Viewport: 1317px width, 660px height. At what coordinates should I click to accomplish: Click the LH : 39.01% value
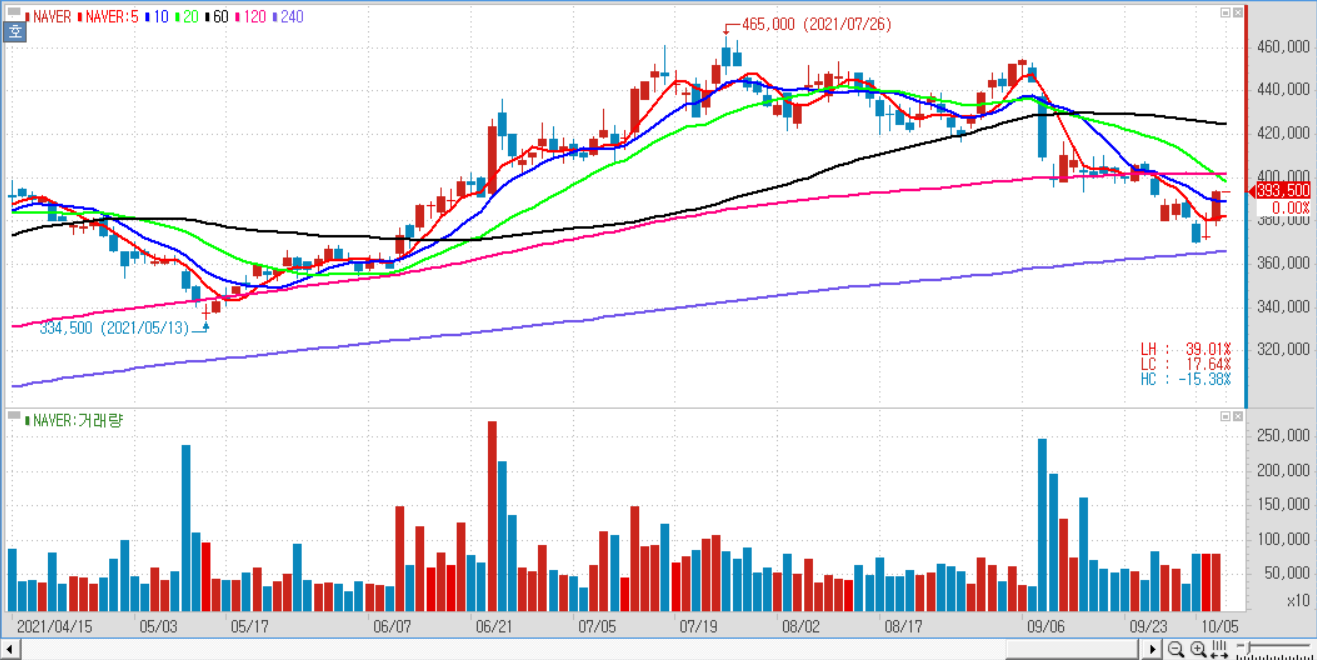1186,349
